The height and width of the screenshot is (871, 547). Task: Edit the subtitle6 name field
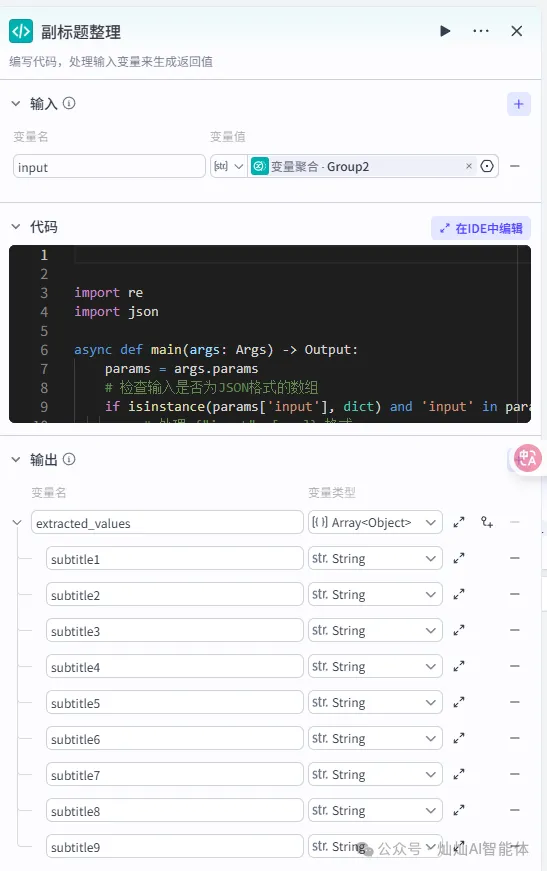pos(174,739)
